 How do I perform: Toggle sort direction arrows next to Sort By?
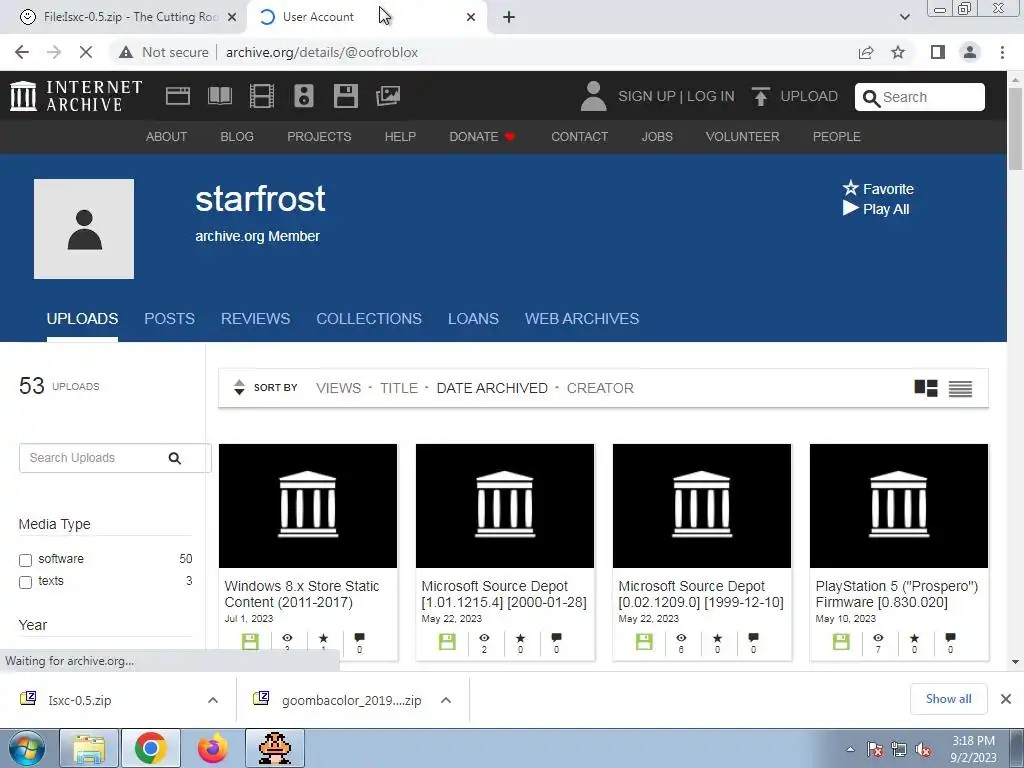click(x=239, y=387)
